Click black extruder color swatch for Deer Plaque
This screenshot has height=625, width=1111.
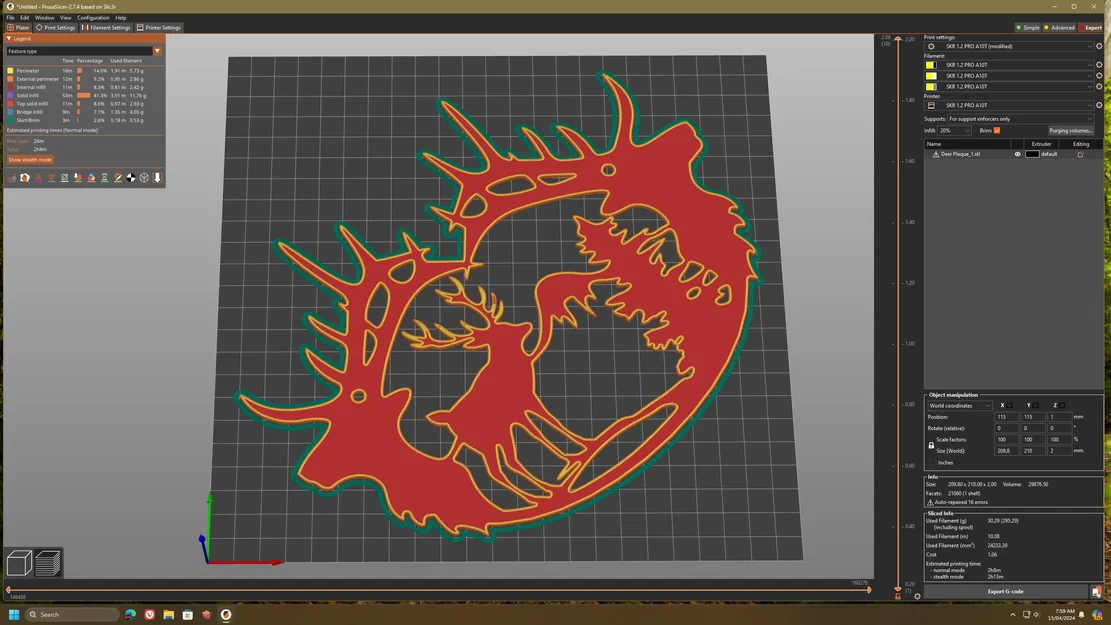(x=1032, y=154)
